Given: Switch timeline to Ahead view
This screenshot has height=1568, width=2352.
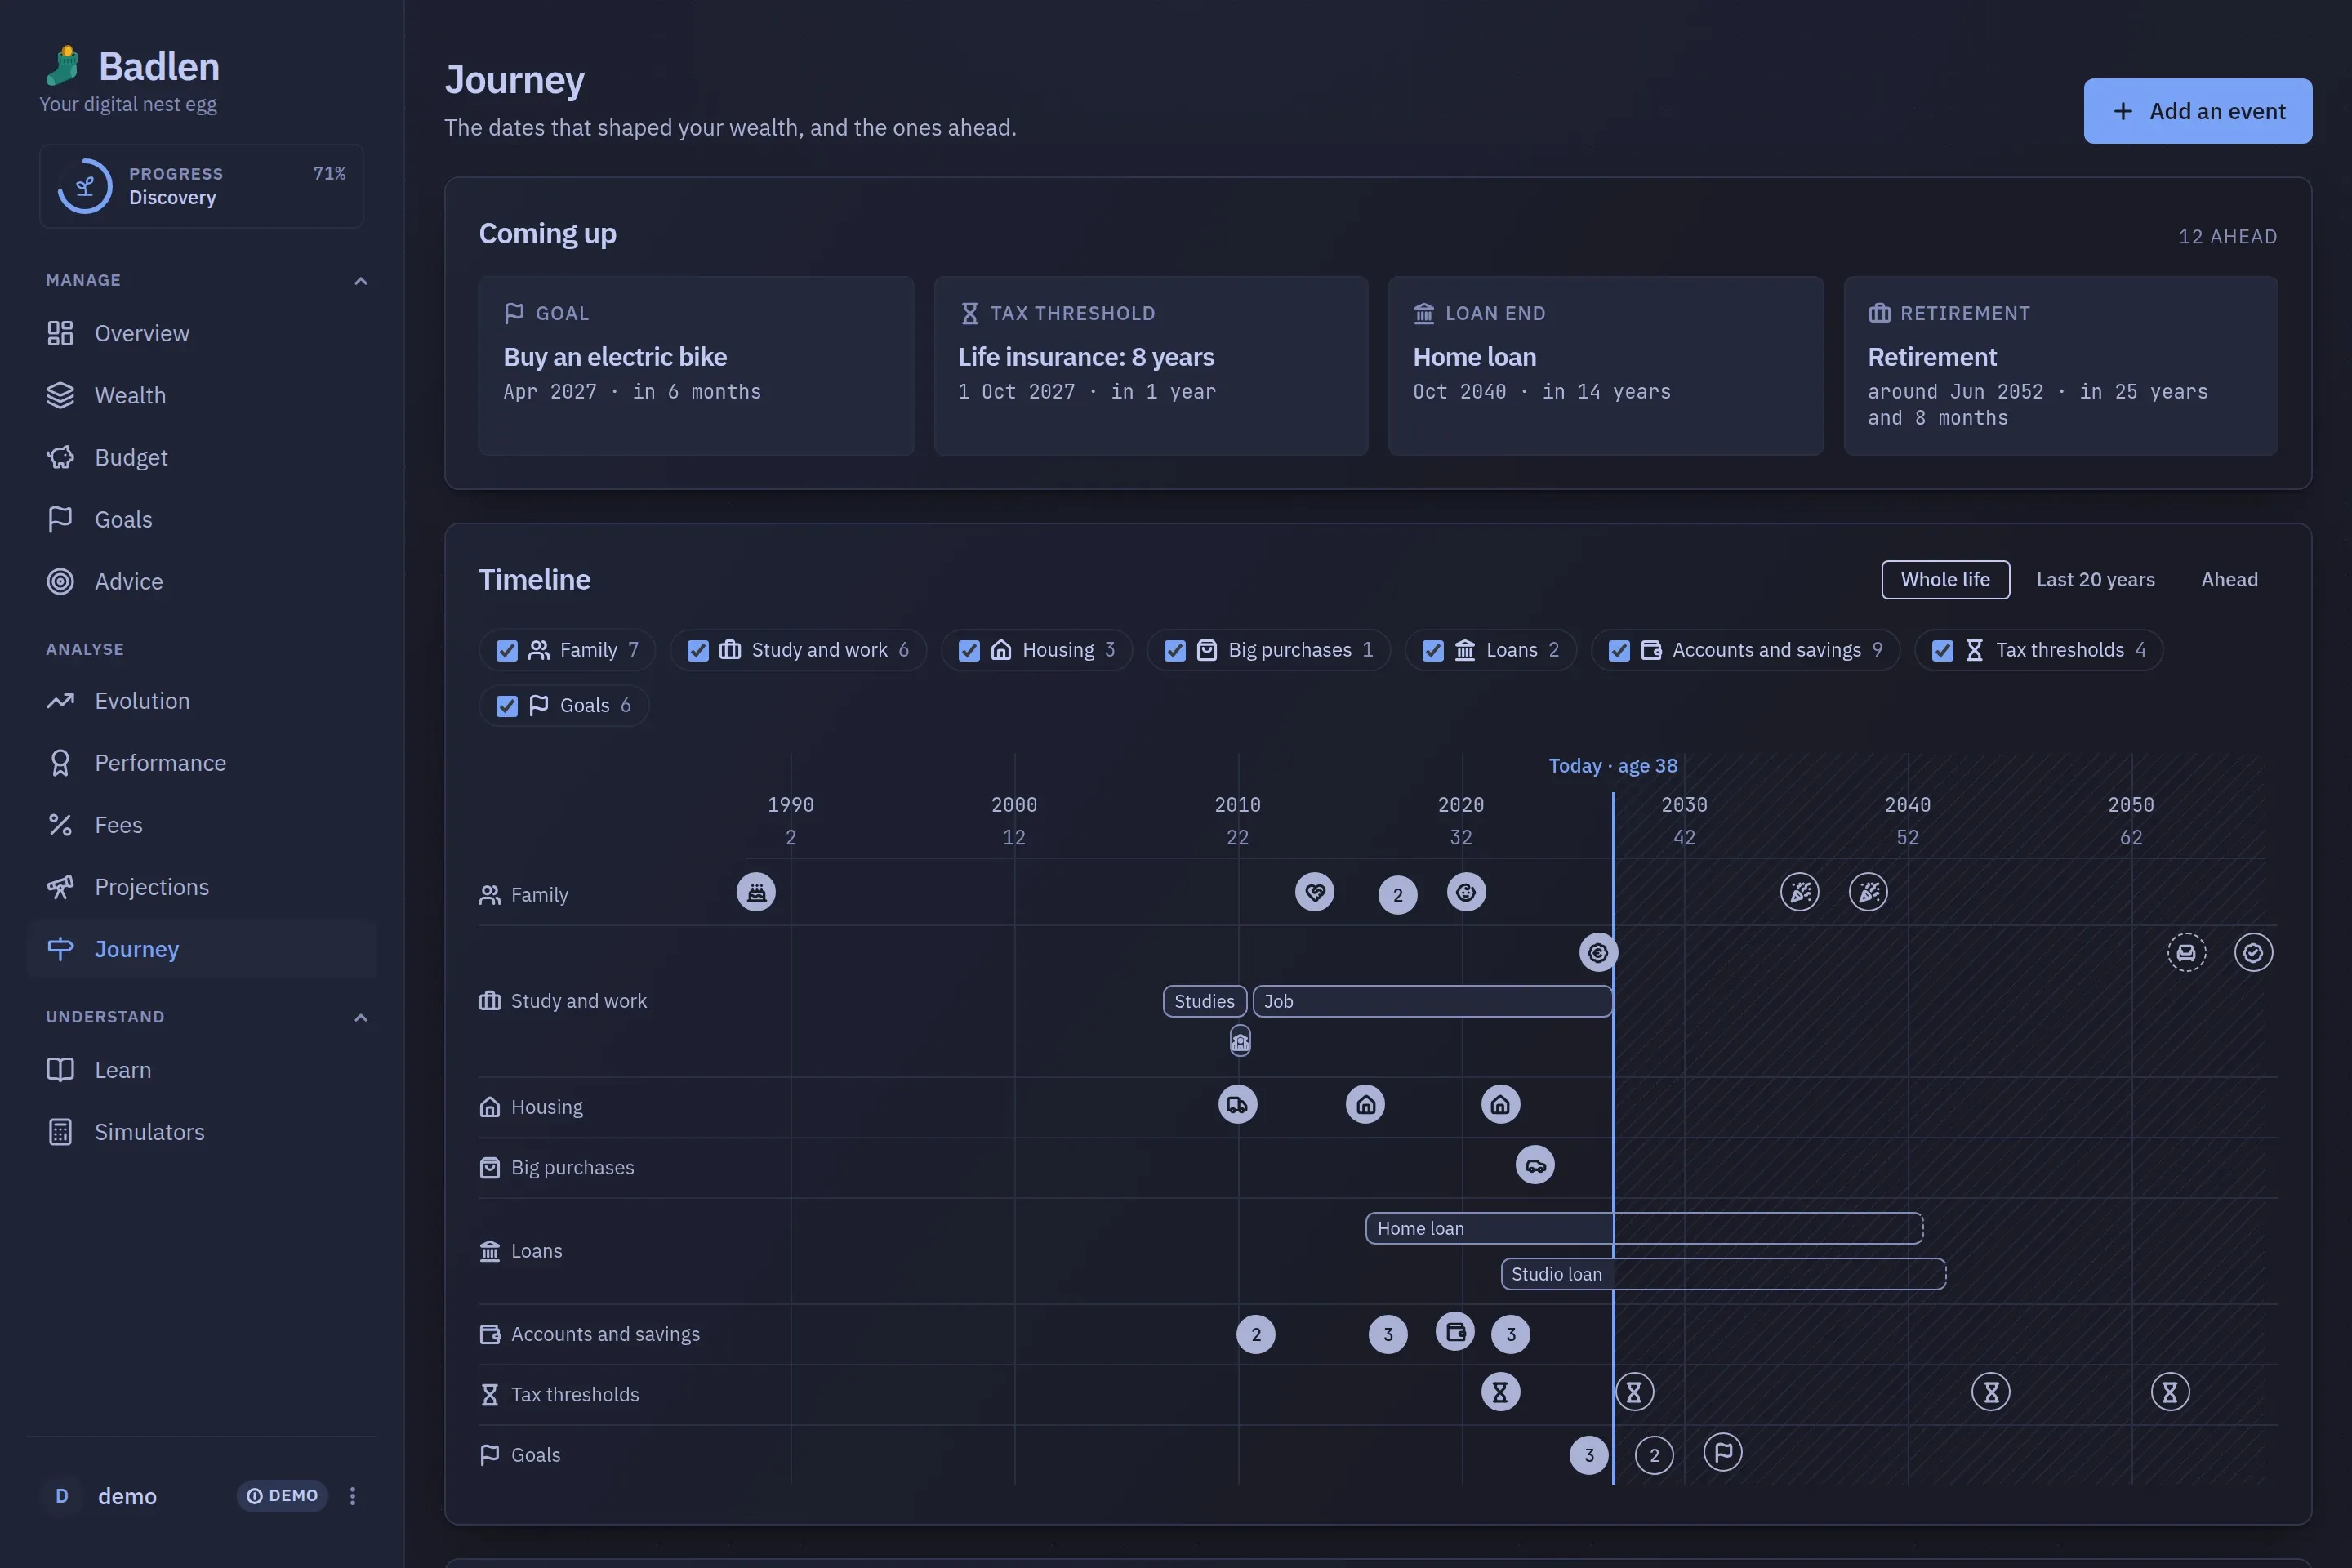Looking at the screenshot, I should [2229, 580].
